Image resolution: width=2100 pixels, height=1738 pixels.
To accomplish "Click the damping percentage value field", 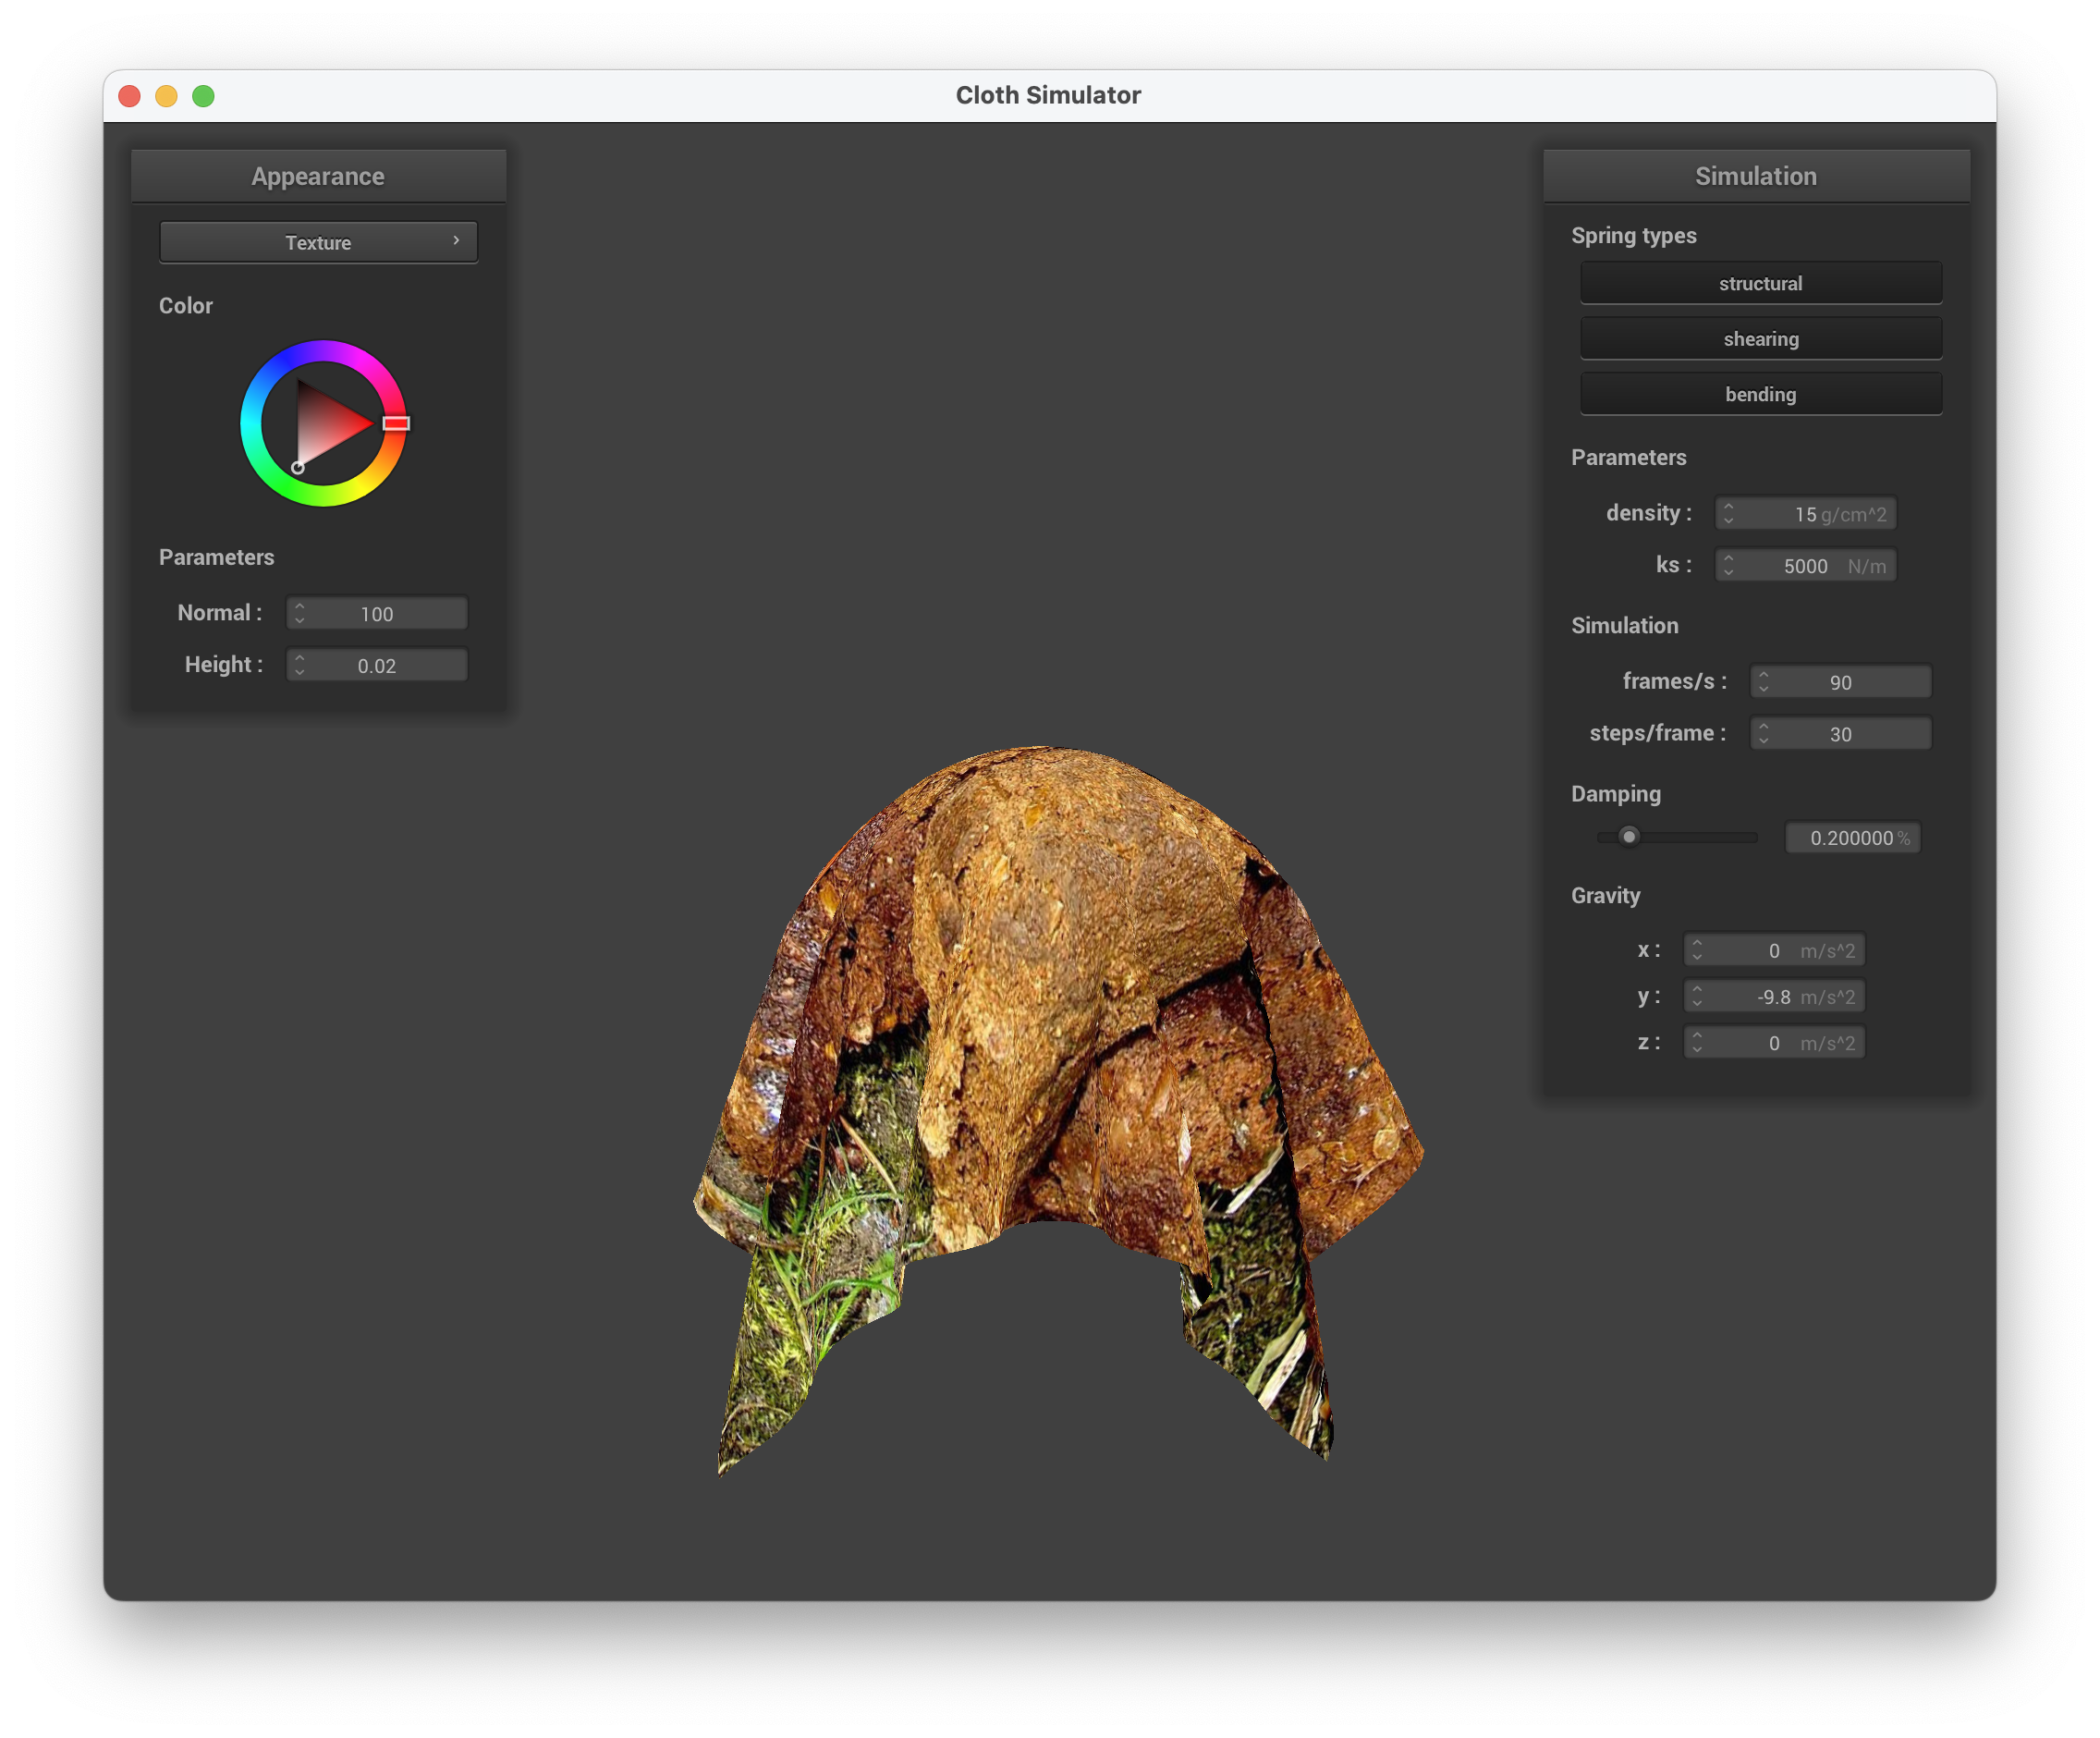I will [x=1851, y=838].
